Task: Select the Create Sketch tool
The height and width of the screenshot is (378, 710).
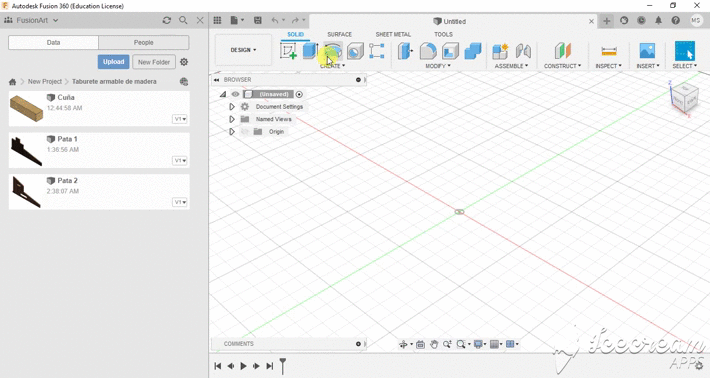Action: [288, 51]
